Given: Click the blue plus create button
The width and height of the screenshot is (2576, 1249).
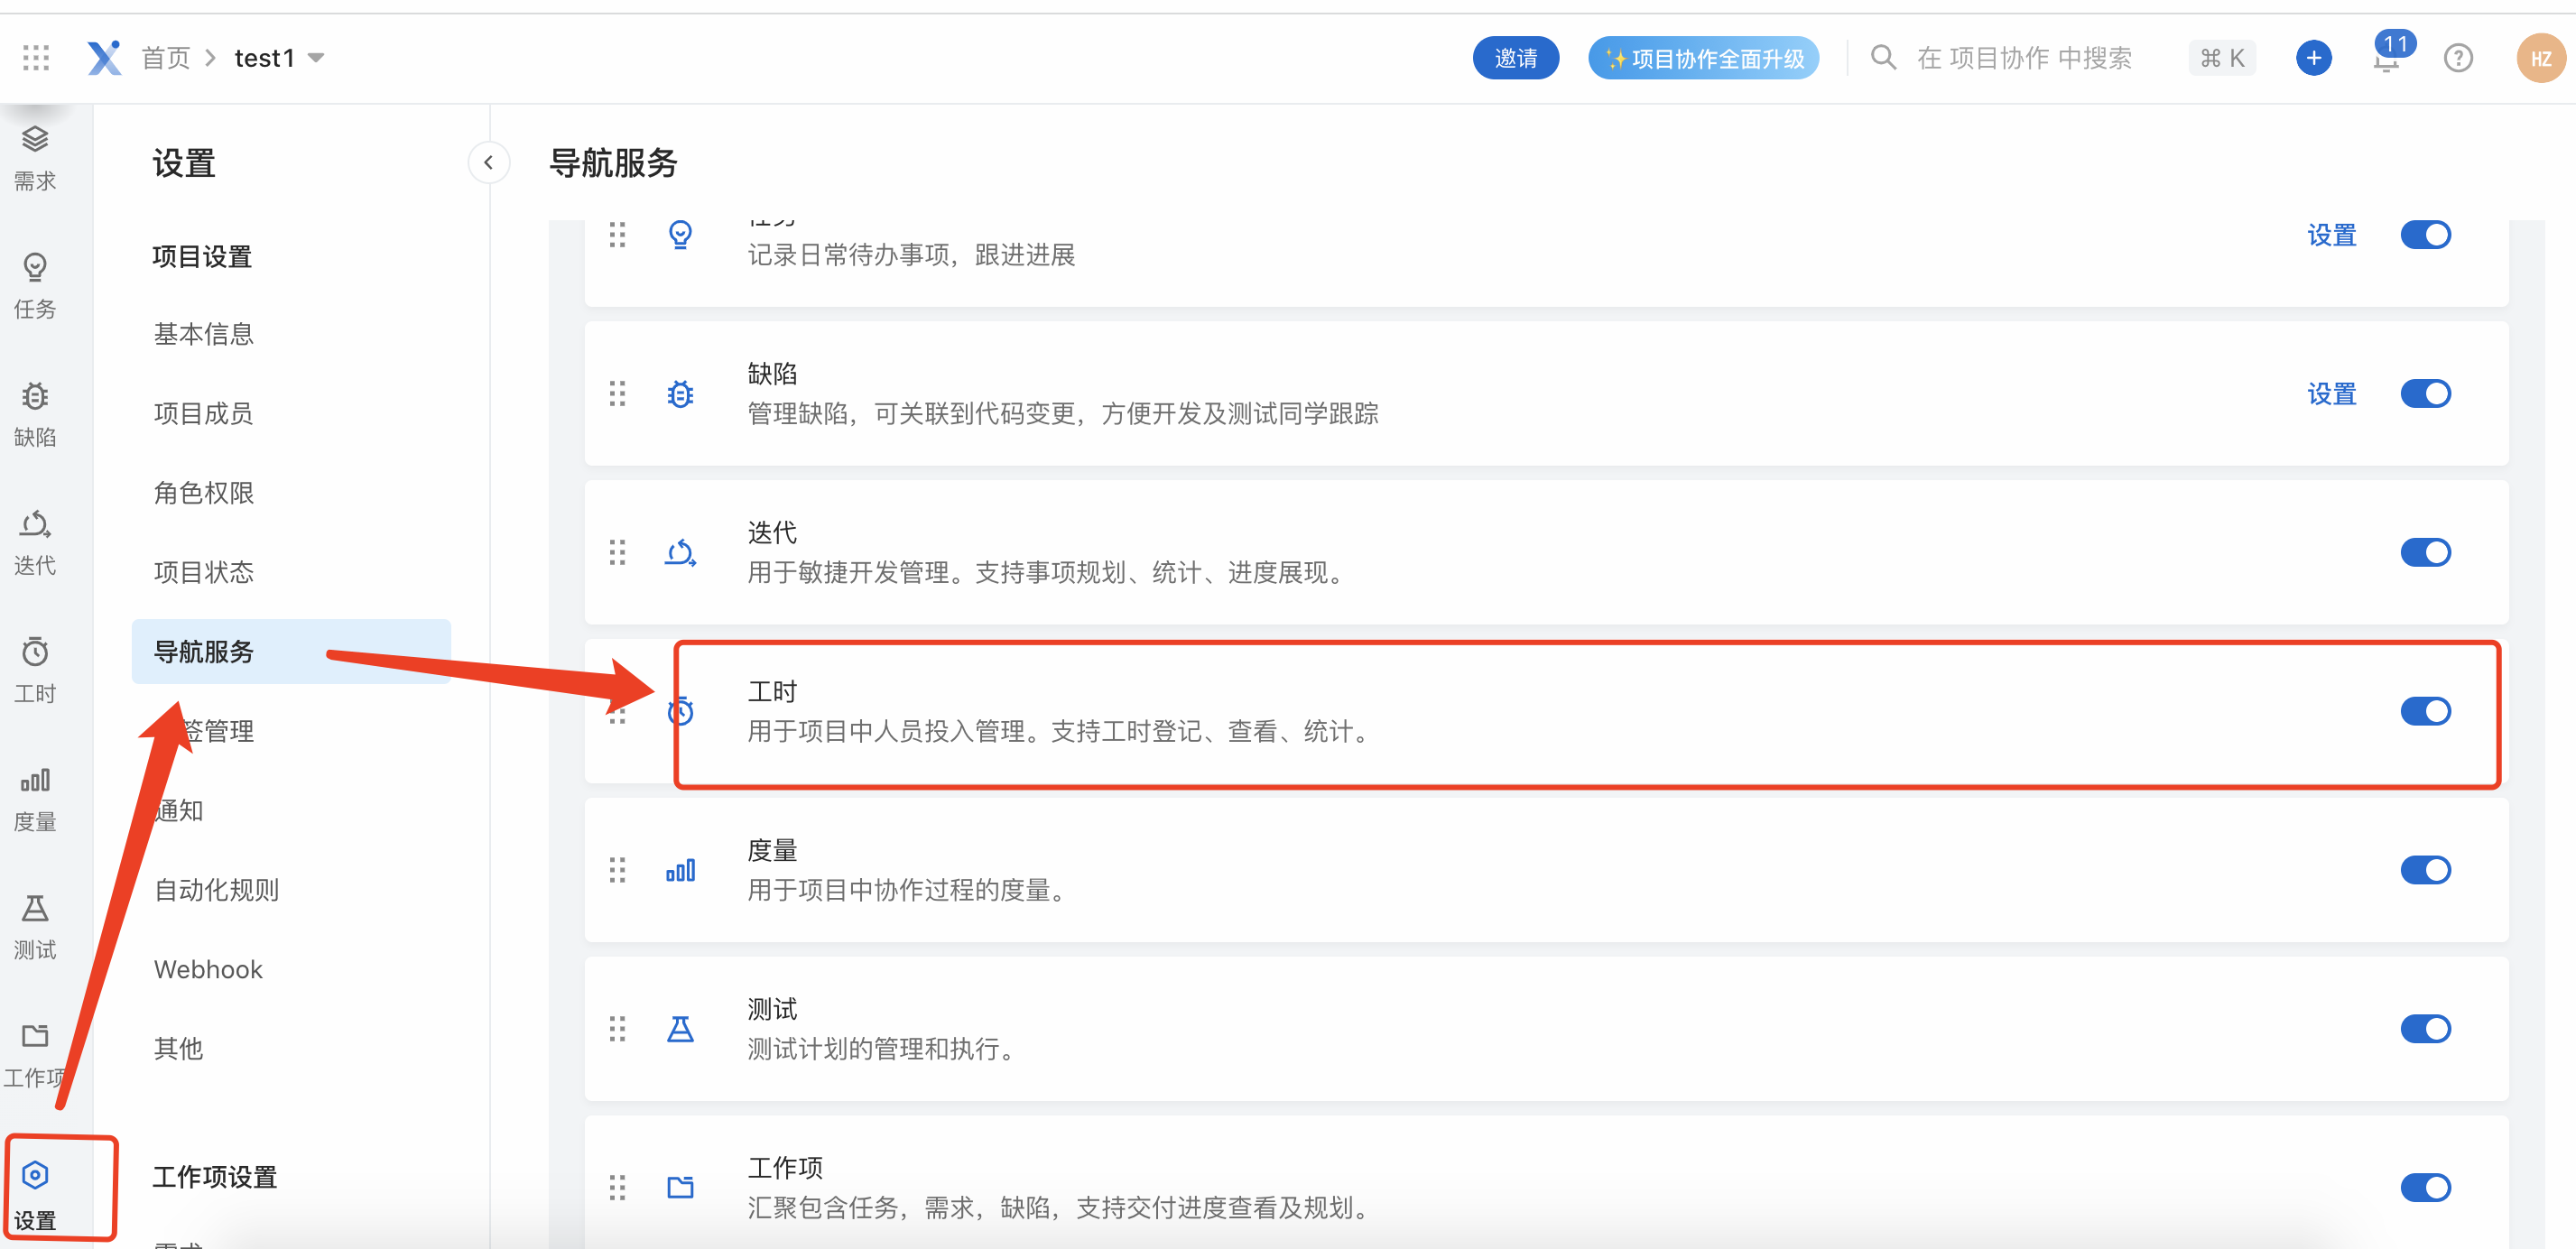Looking at the screenshot, I should click(2313, 59).
